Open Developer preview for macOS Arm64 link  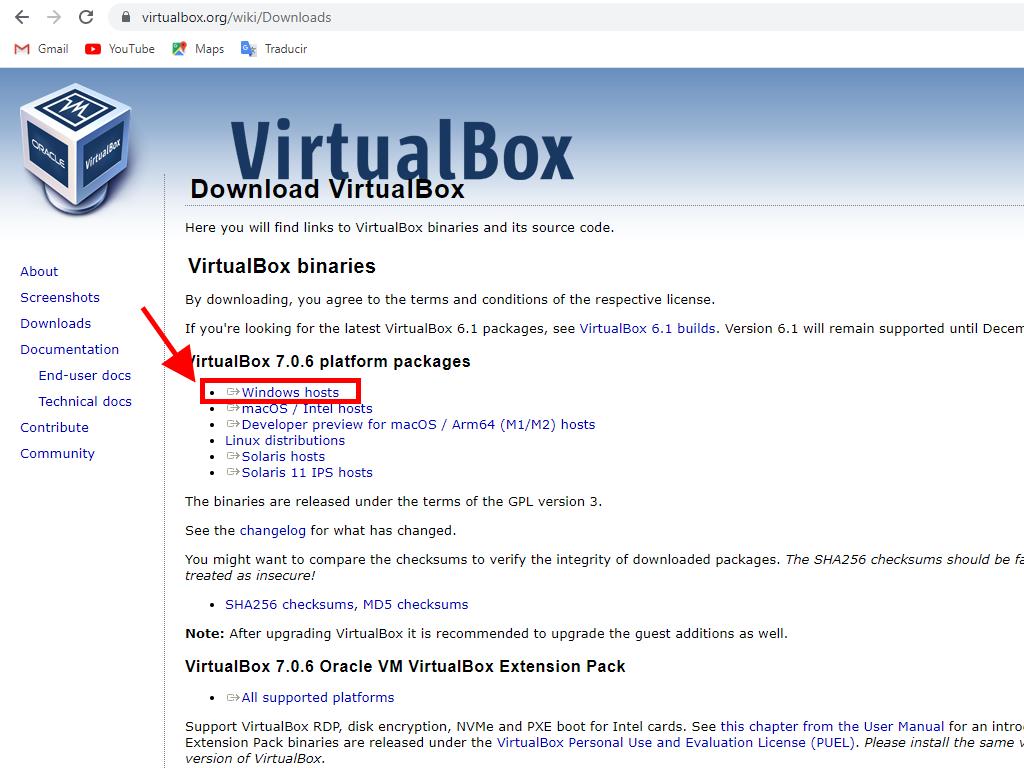coord(419,424)
